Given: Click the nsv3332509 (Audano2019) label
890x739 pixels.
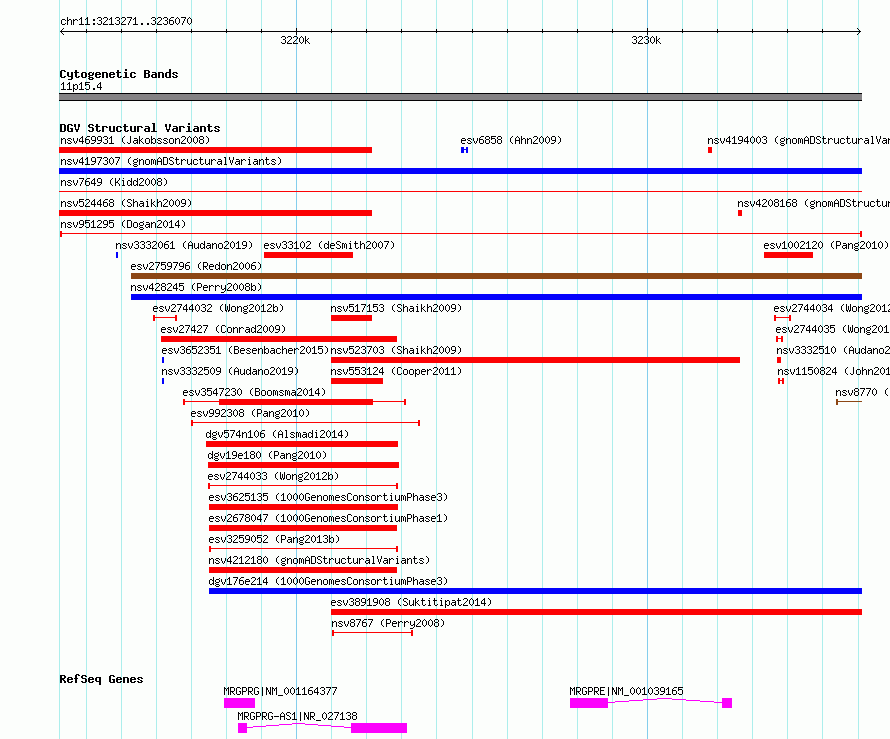Looking at the screenshot, I should coord(230,371).
